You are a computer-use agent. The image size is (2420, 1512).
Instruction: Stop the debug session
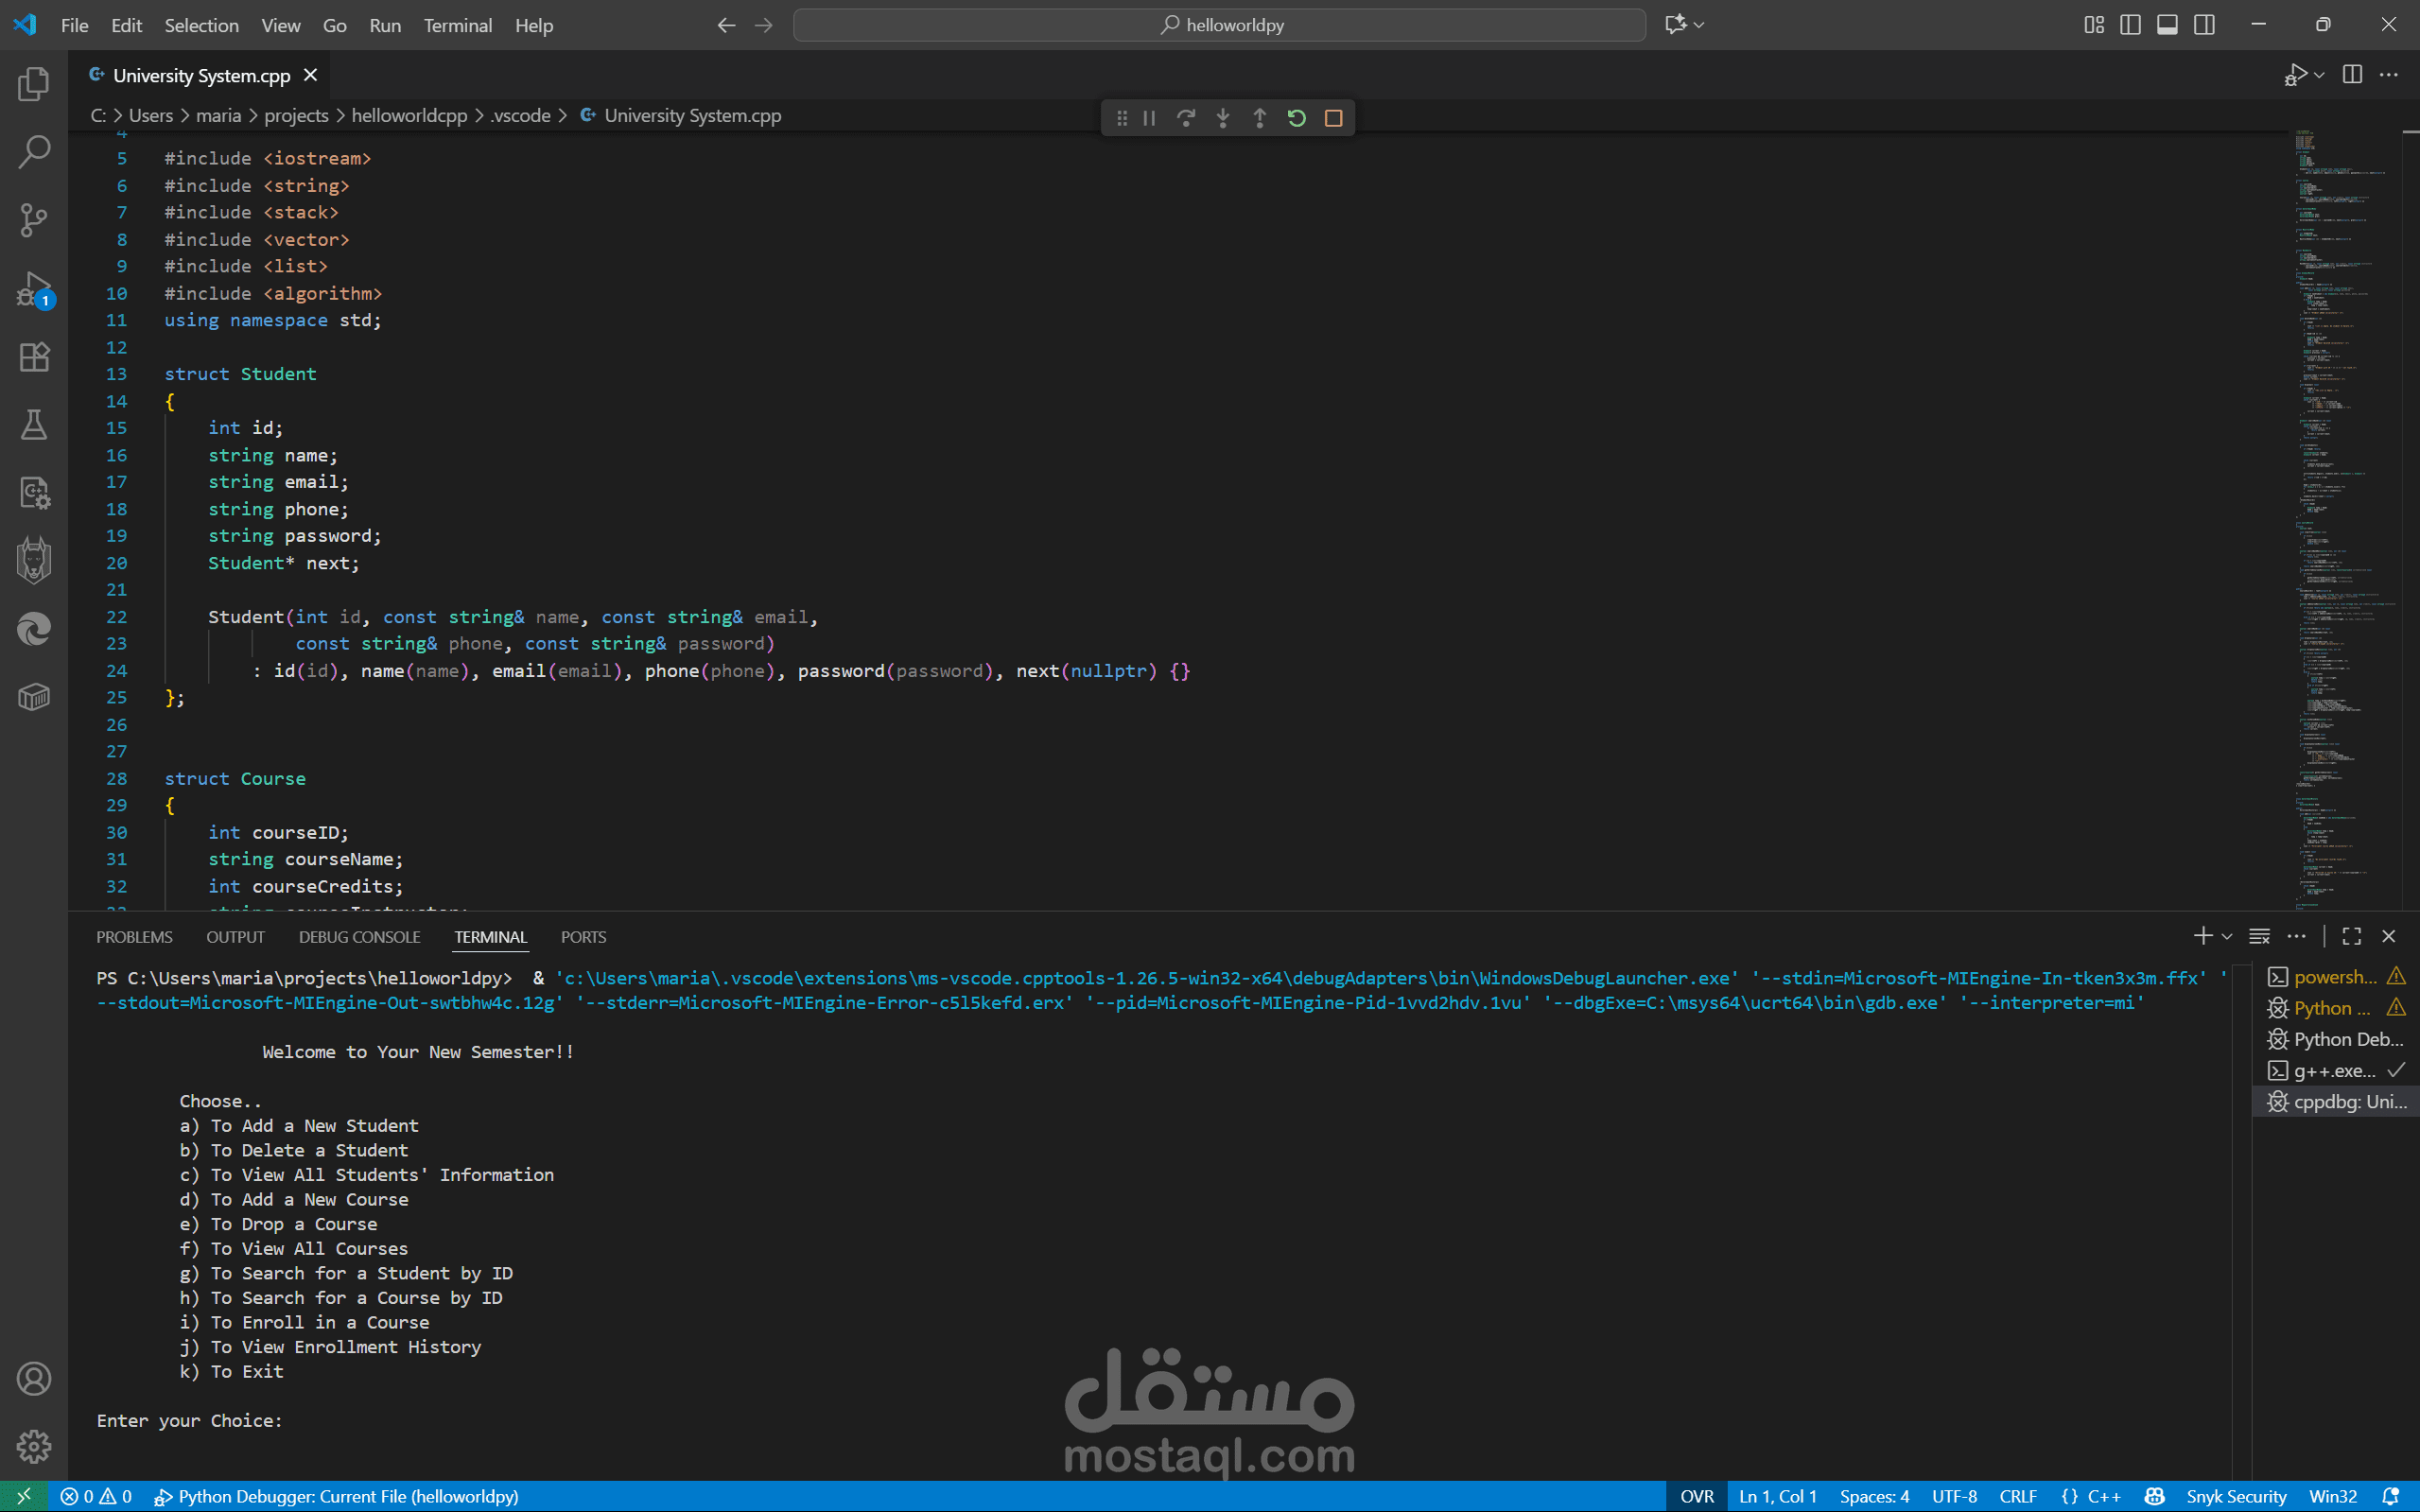pos(1334,118)
